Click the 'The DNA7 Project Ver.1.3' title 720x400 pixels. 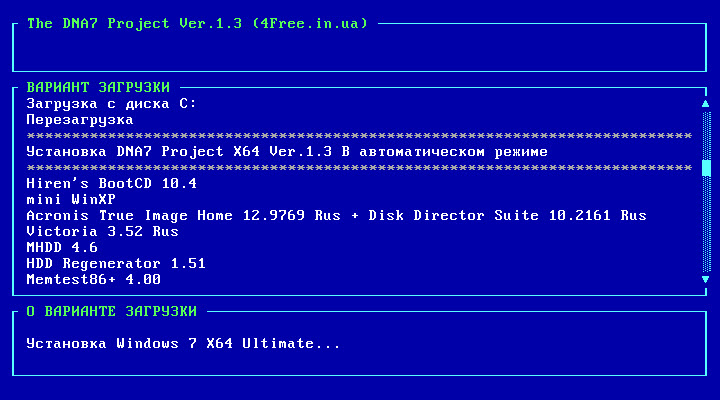click(x=196, y=23)
